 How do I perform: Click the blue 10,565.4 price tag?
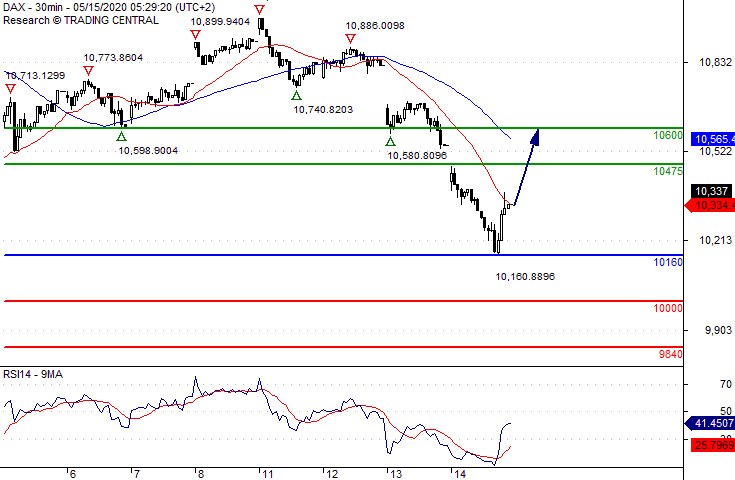pyautogui.click(x=713, y=139)
